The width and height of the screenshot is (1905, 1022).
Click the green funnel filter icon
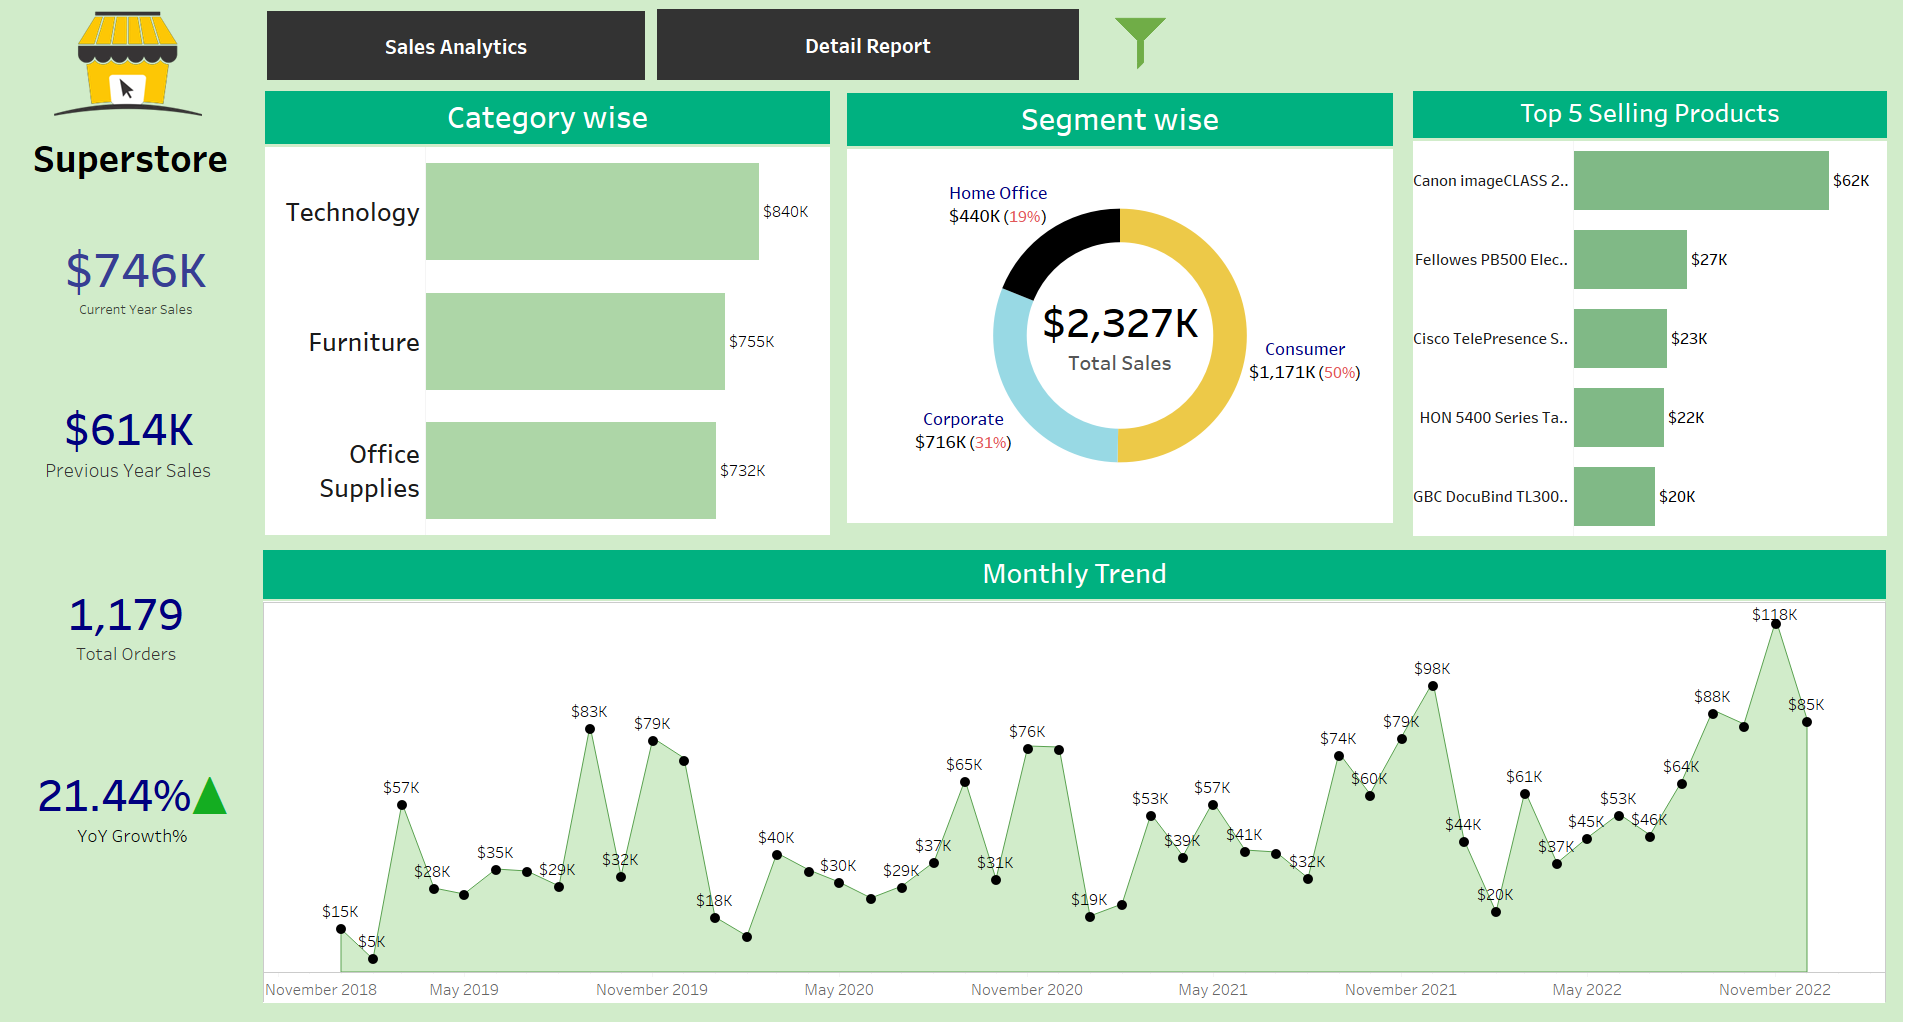1139,38
